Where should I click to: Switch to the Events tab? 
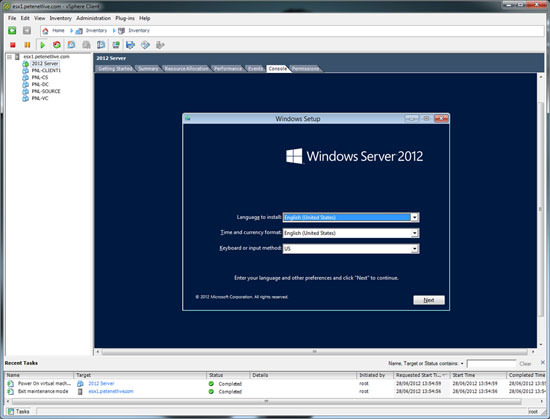[x=255, y=69]
